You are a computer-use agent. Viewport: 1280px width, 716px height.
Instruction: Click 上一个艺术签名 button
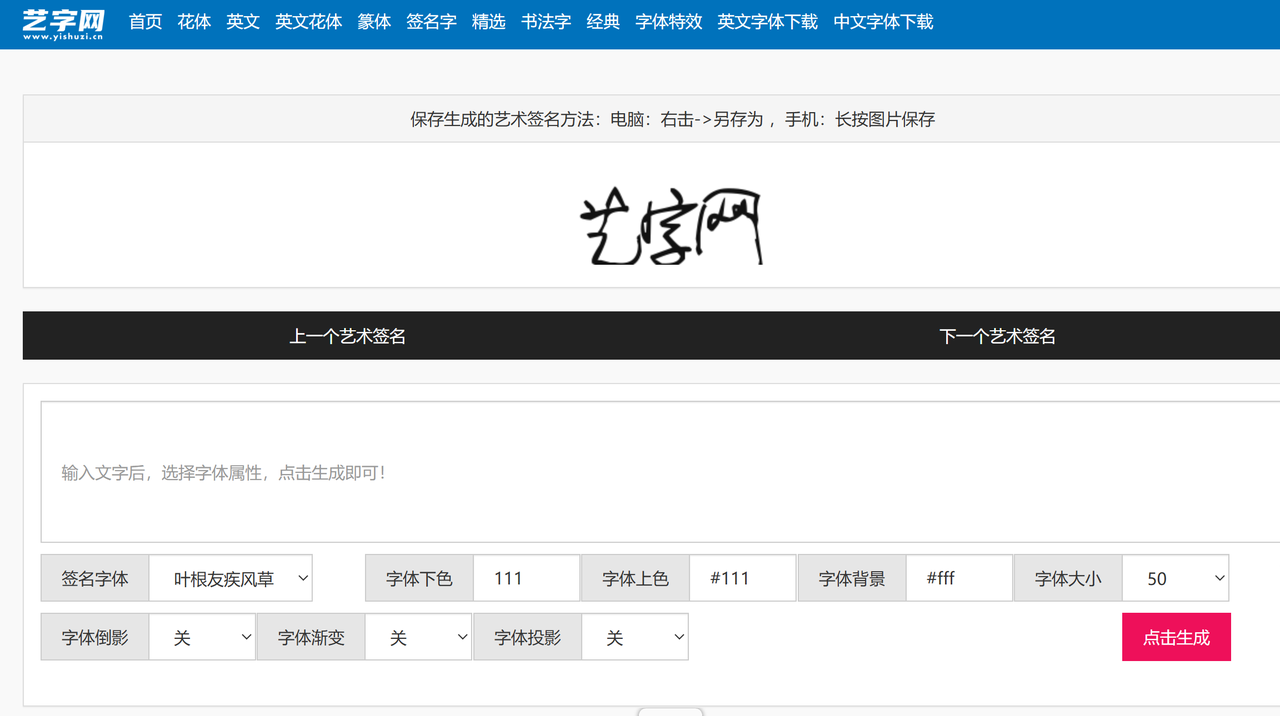347,336
